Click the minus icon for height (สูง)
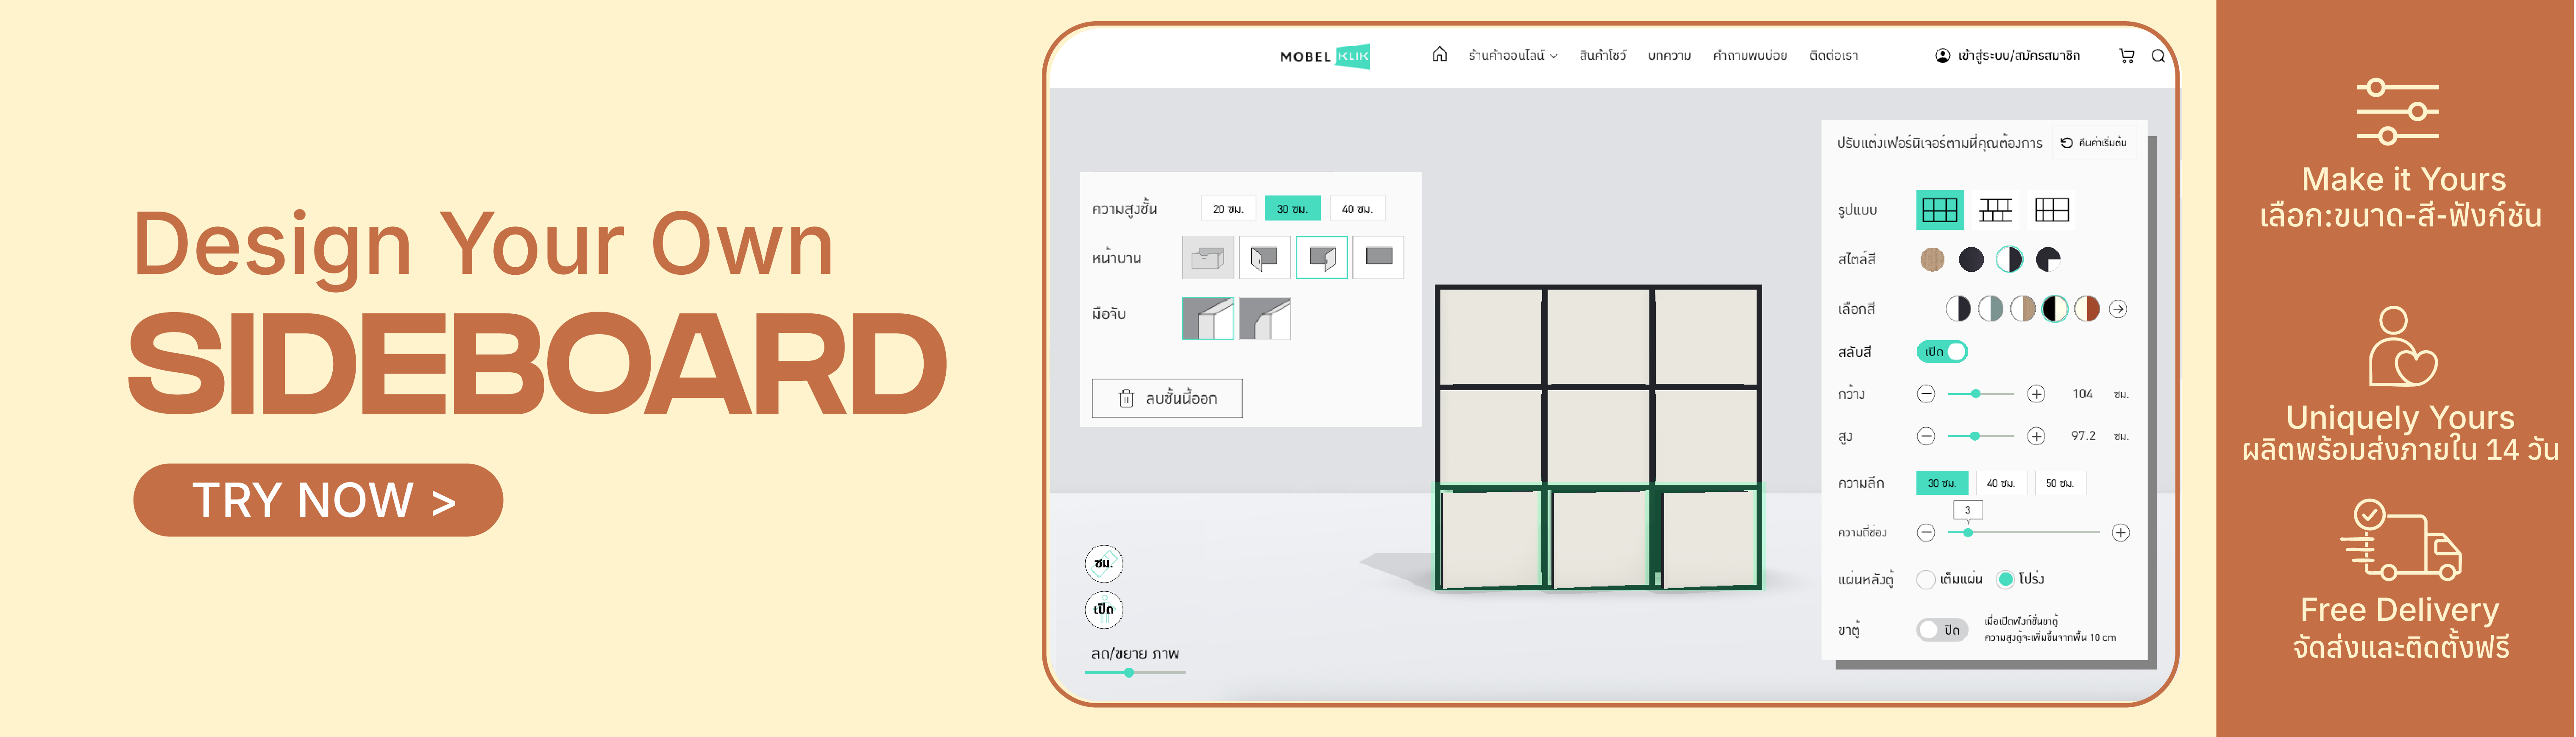 tap(1926, 436)
